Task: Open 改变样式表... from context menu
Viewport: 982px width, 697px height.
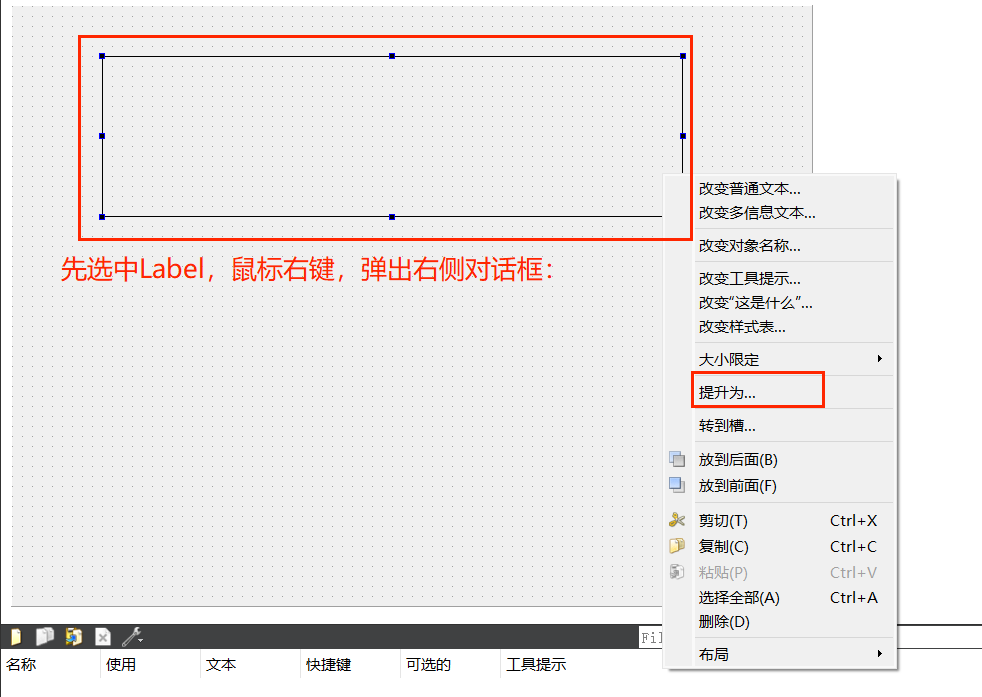Action: pos(780,327)
